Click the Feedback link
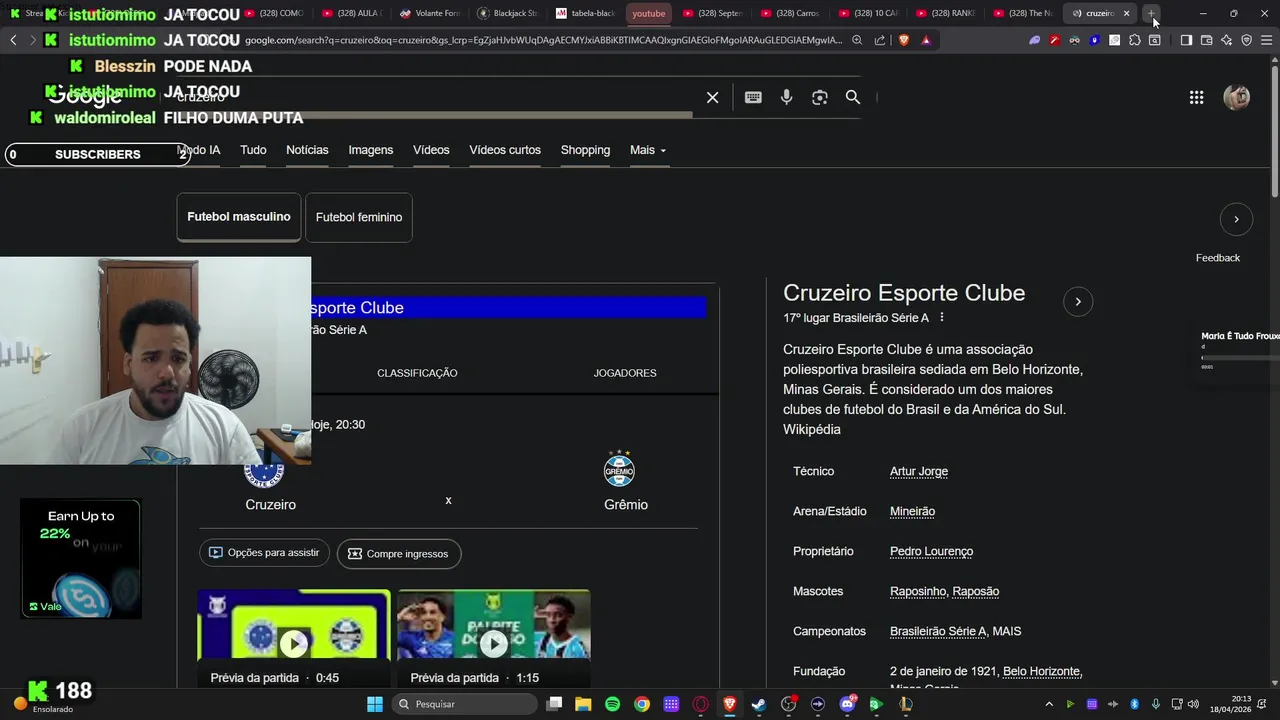Screen dimensions: 1280x720 point(1218,258)
